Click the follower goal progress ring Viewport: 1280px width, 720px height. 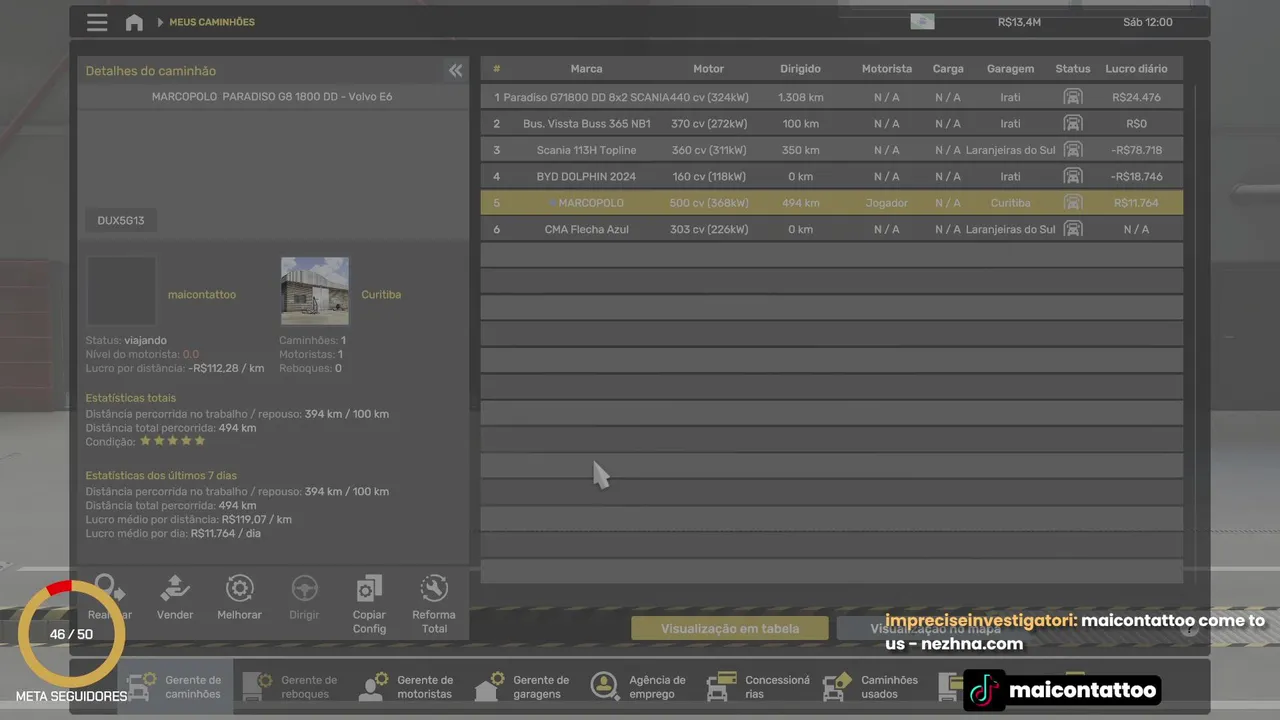point(71,635)
